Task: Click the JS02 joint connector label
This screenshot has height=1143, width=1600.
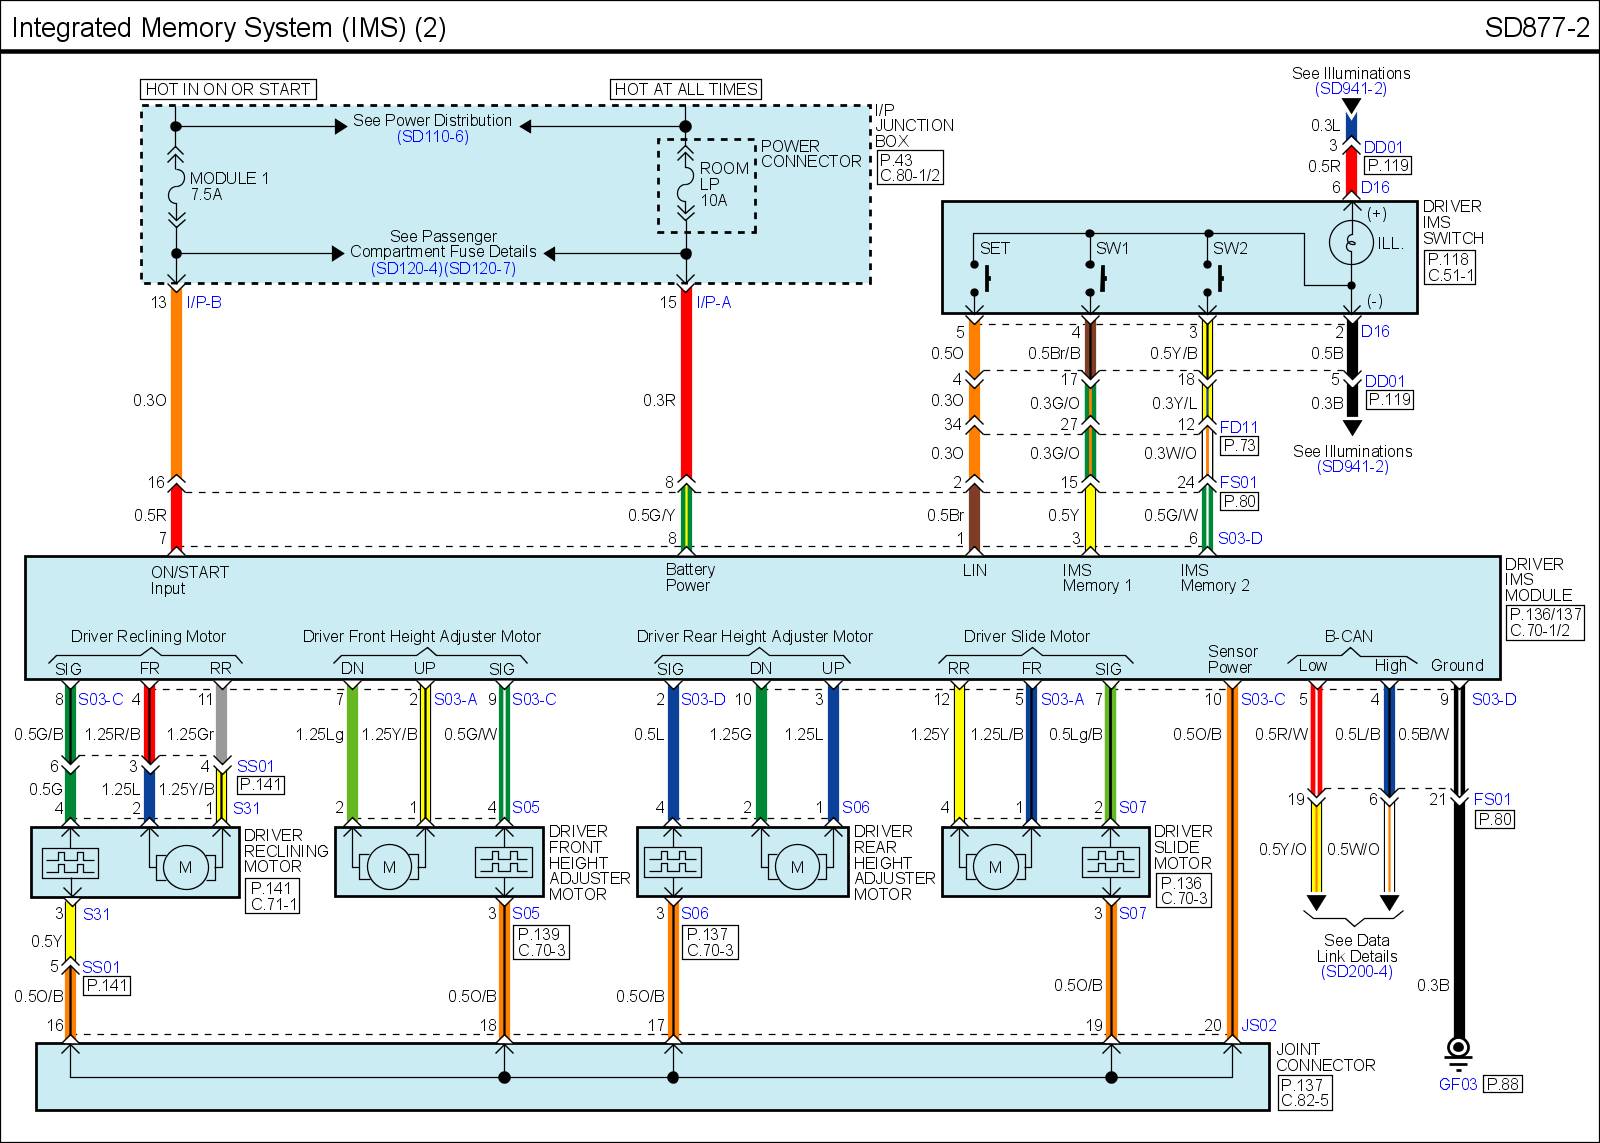Action: click(x=1258, y=1026)
